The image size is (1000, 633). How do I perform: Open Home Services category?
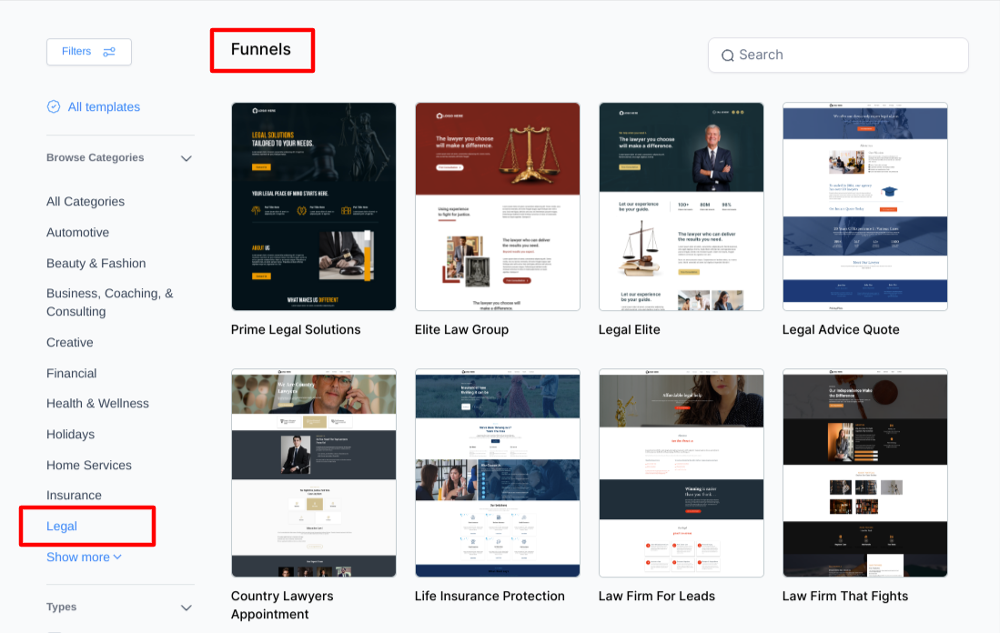pos(89,465)
